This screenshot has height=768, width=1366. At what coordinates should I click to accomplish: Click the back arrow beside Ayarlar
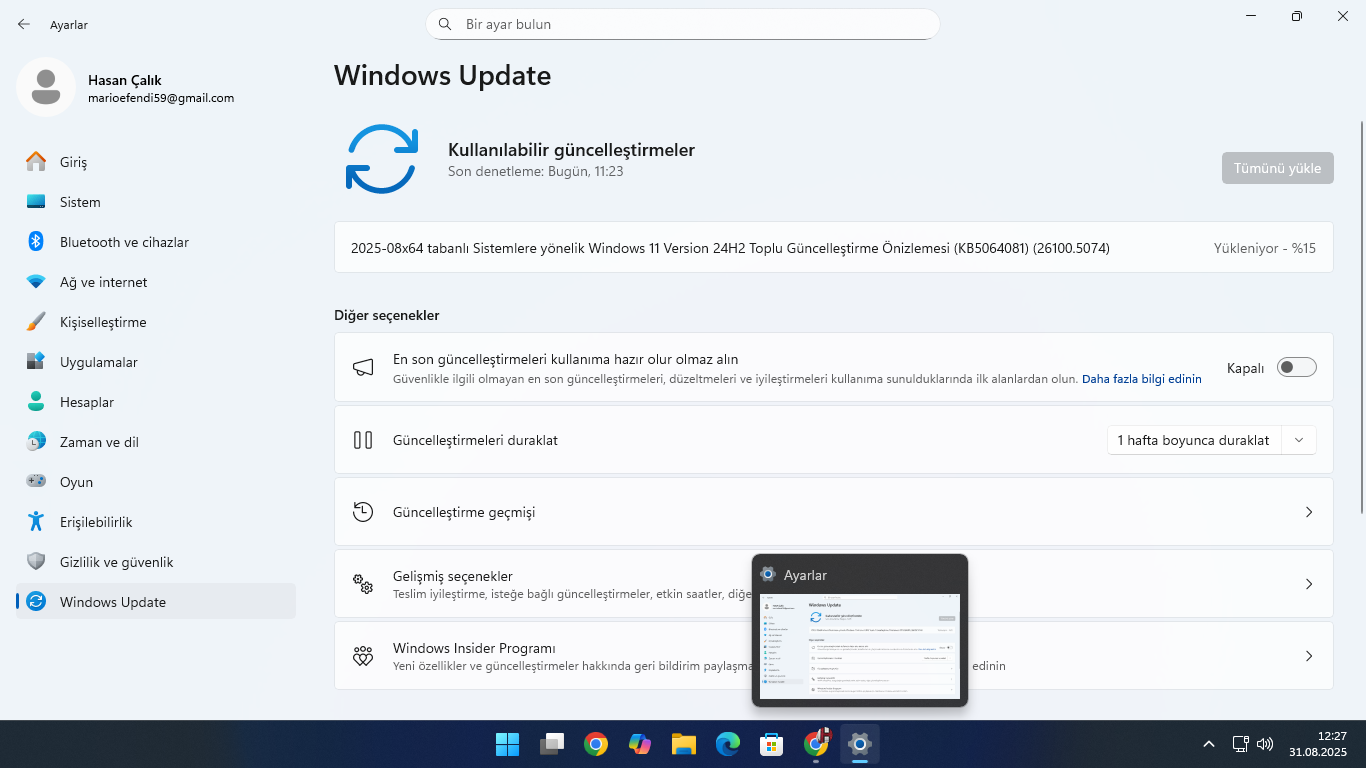click(x=24, y=24)
